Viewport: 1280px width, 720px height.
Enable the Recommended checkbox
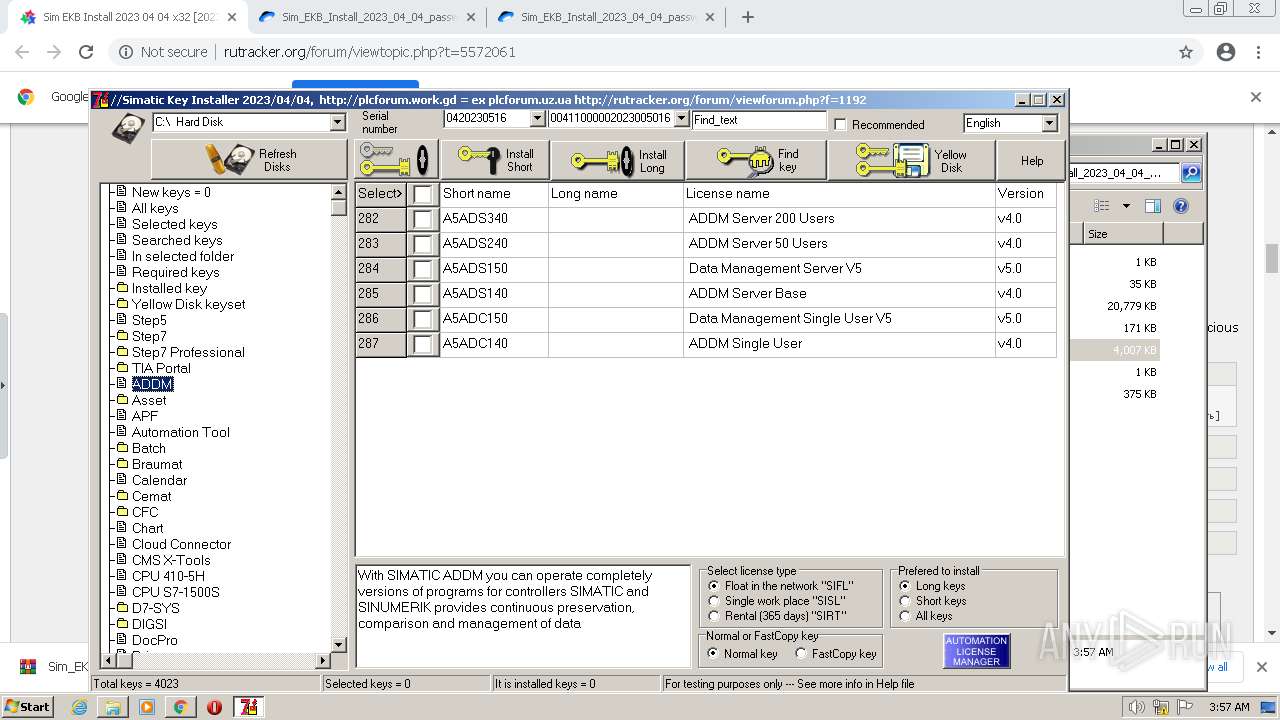pos(841,125)
